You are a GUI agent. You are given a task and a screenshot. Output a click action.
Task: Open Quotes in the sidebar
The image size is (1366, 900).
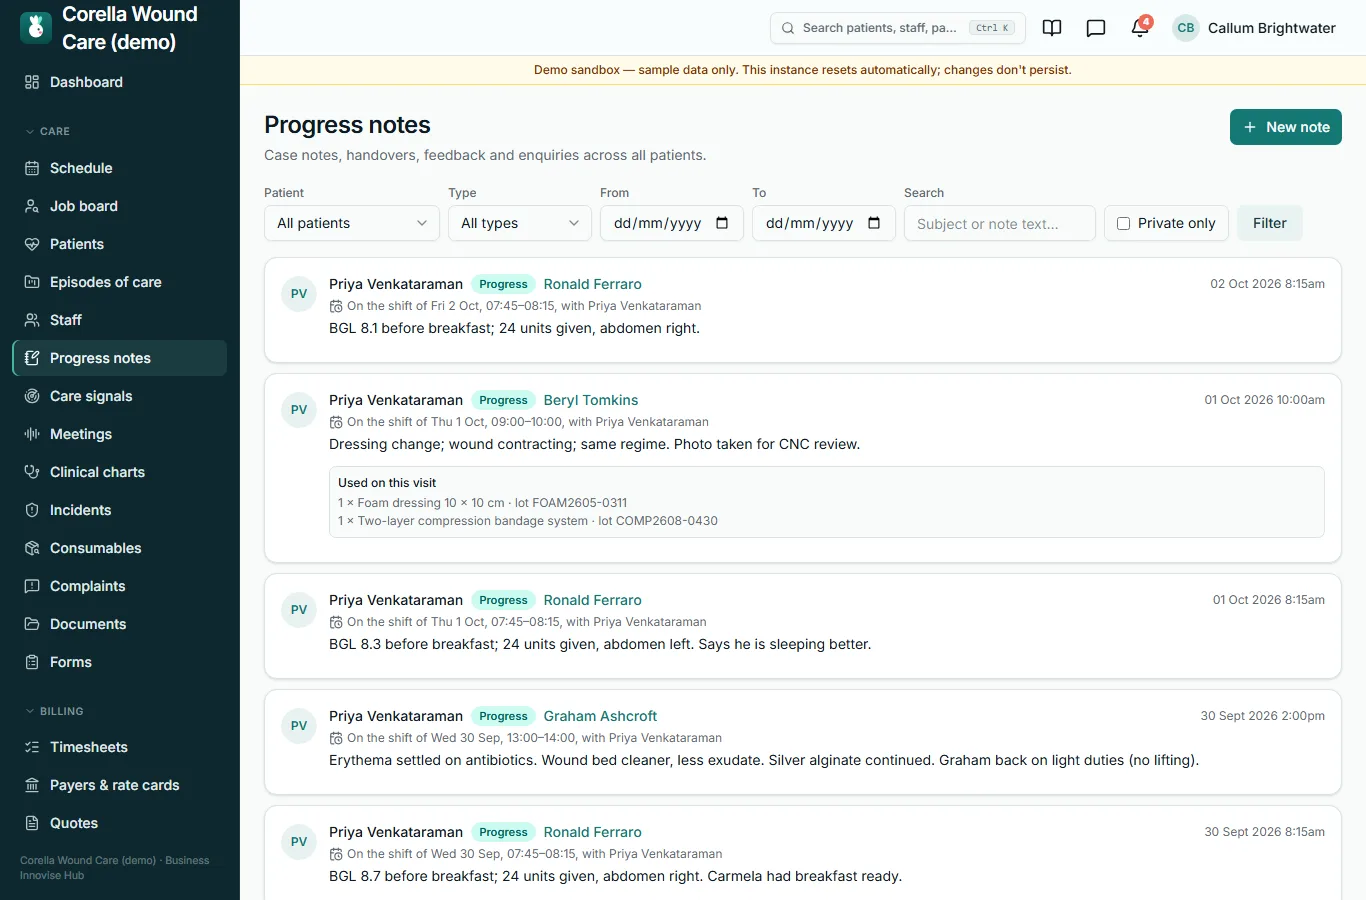coord(119,823)
